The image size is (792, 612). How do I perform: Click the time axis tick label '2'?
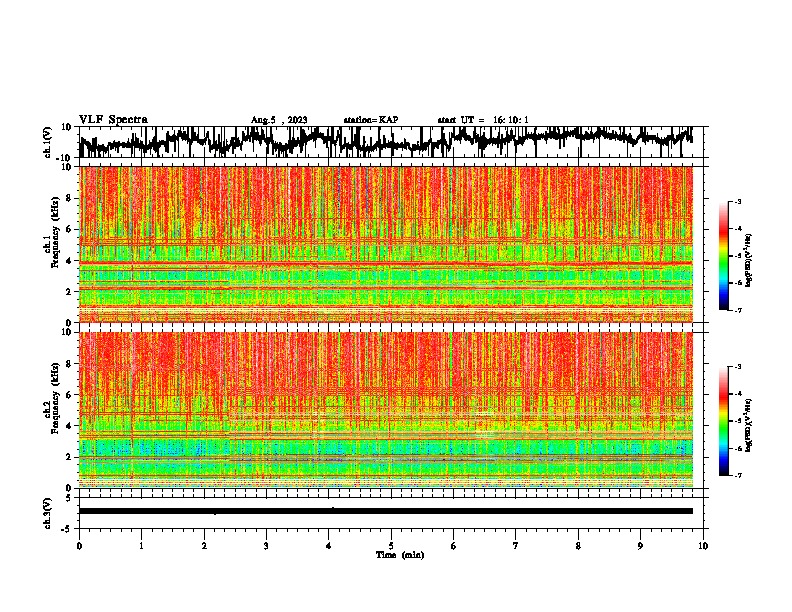pos(204,546)
